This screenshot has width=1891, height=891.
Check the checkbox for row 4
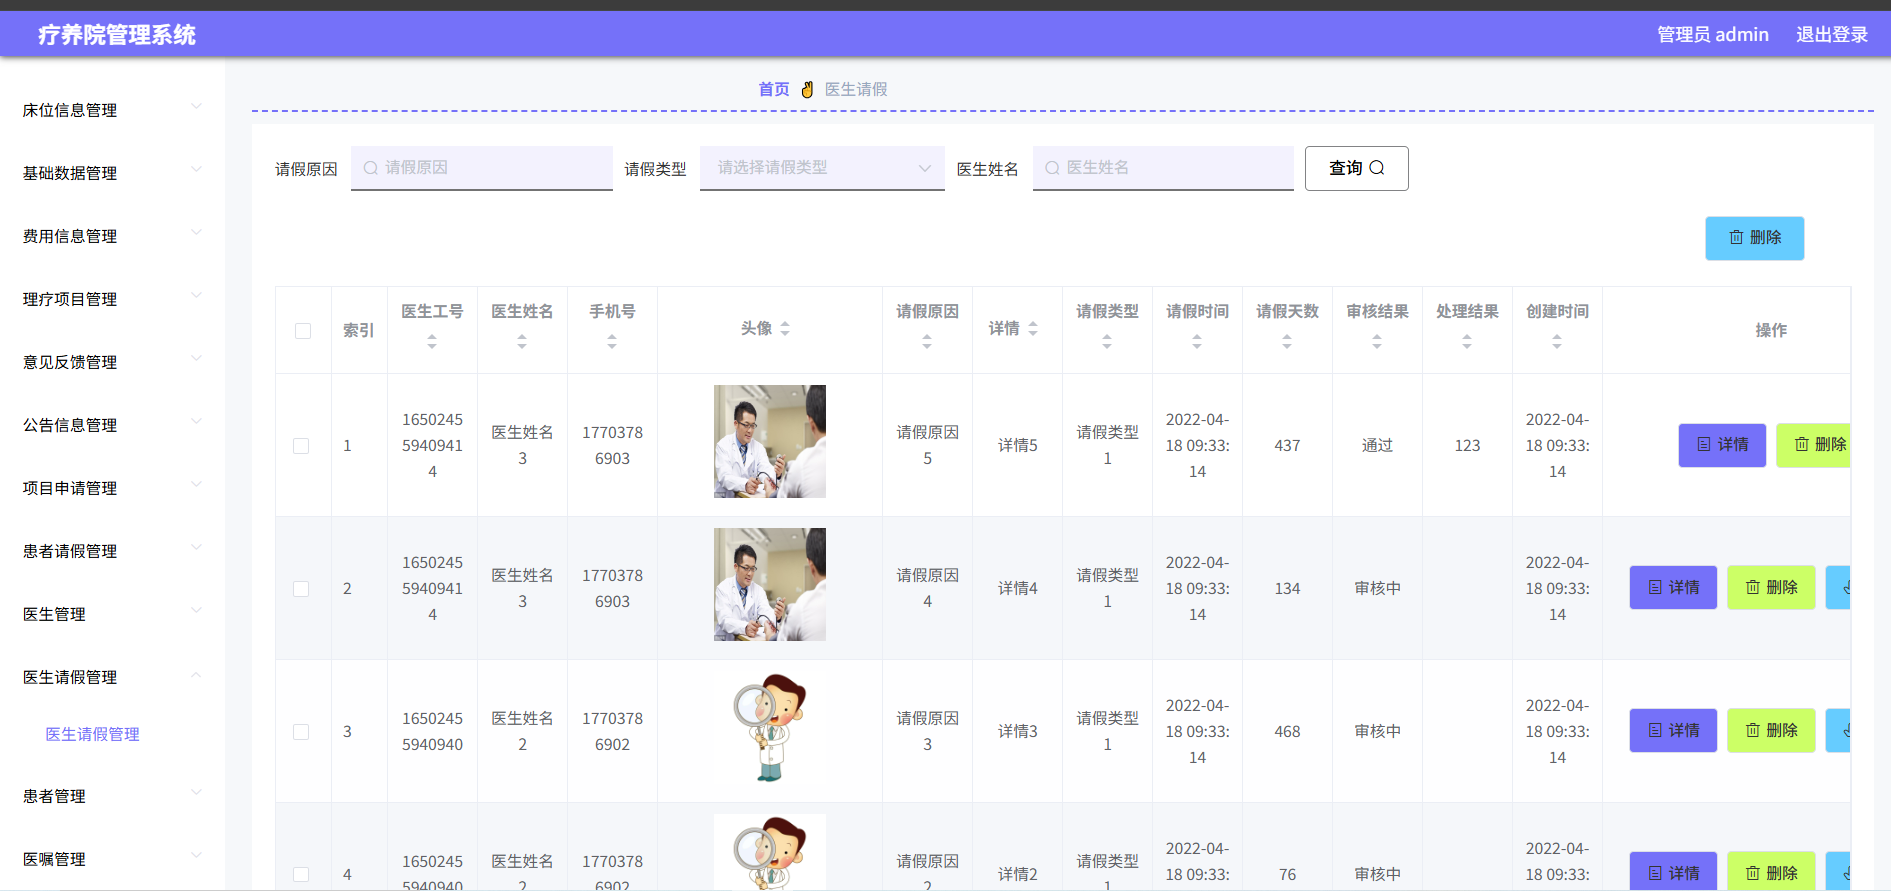click(301, 874)
